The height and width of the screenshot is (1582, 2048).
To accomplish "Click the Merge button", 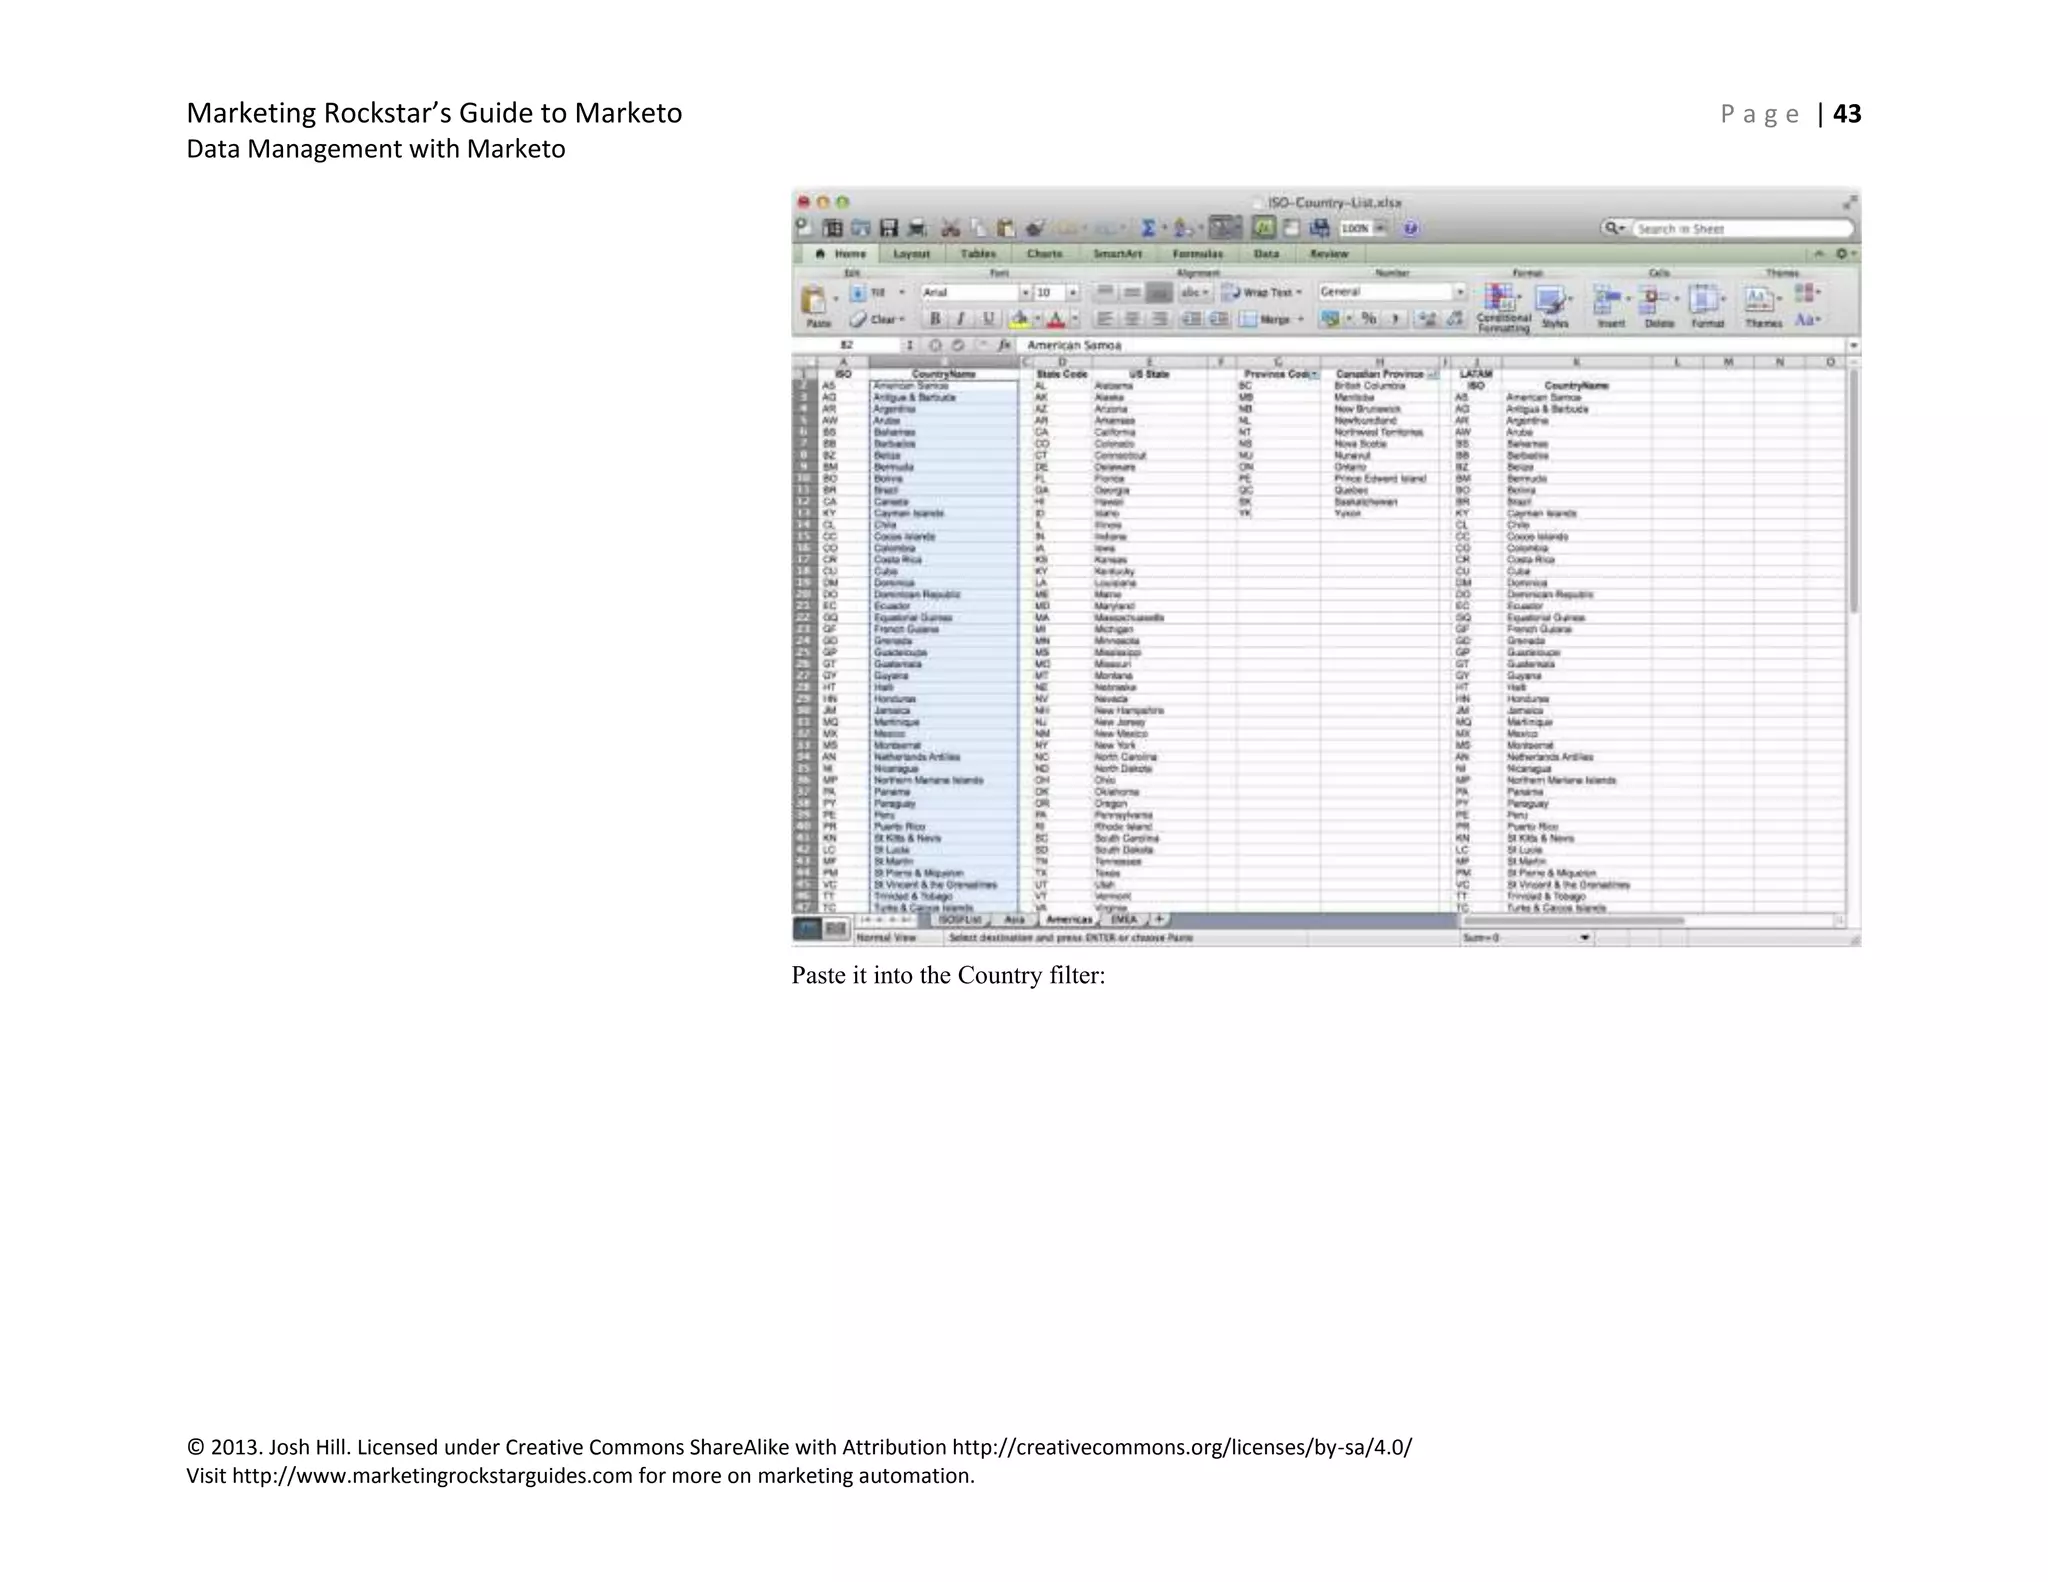I will (x=1266, y=319).
